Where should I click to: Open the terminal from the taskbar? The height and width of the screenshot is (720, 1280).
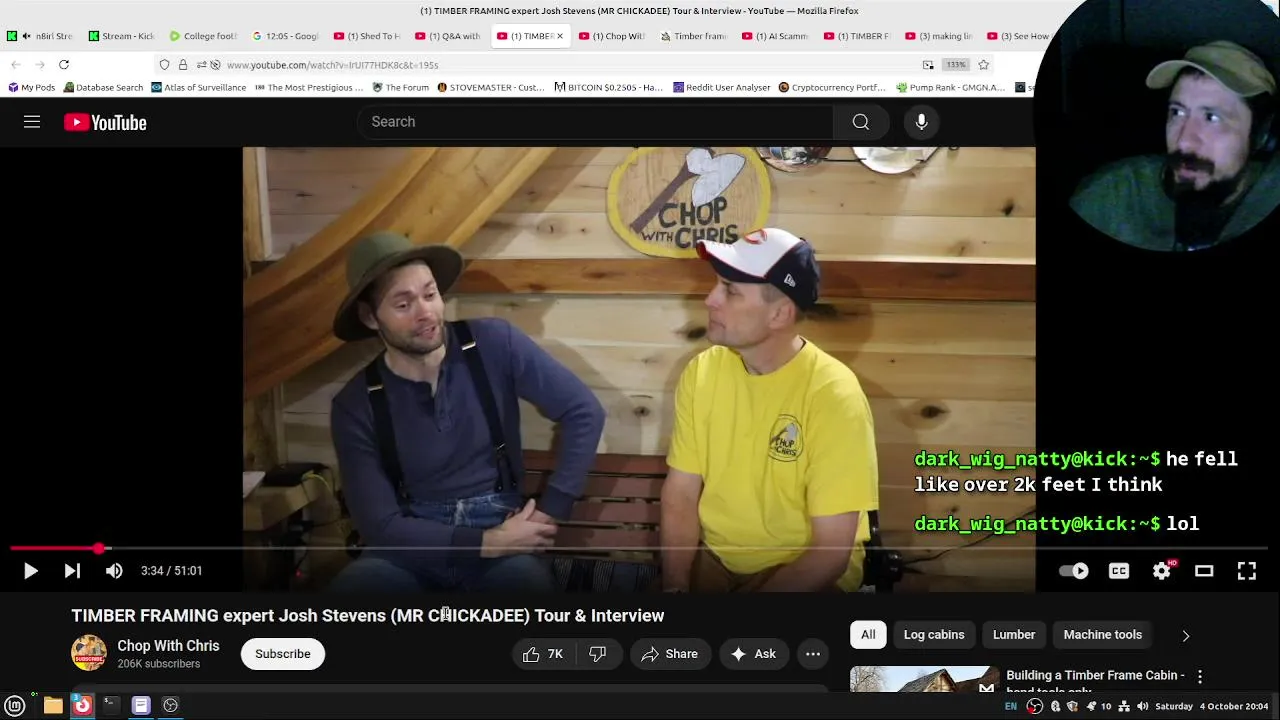(111, 705)
